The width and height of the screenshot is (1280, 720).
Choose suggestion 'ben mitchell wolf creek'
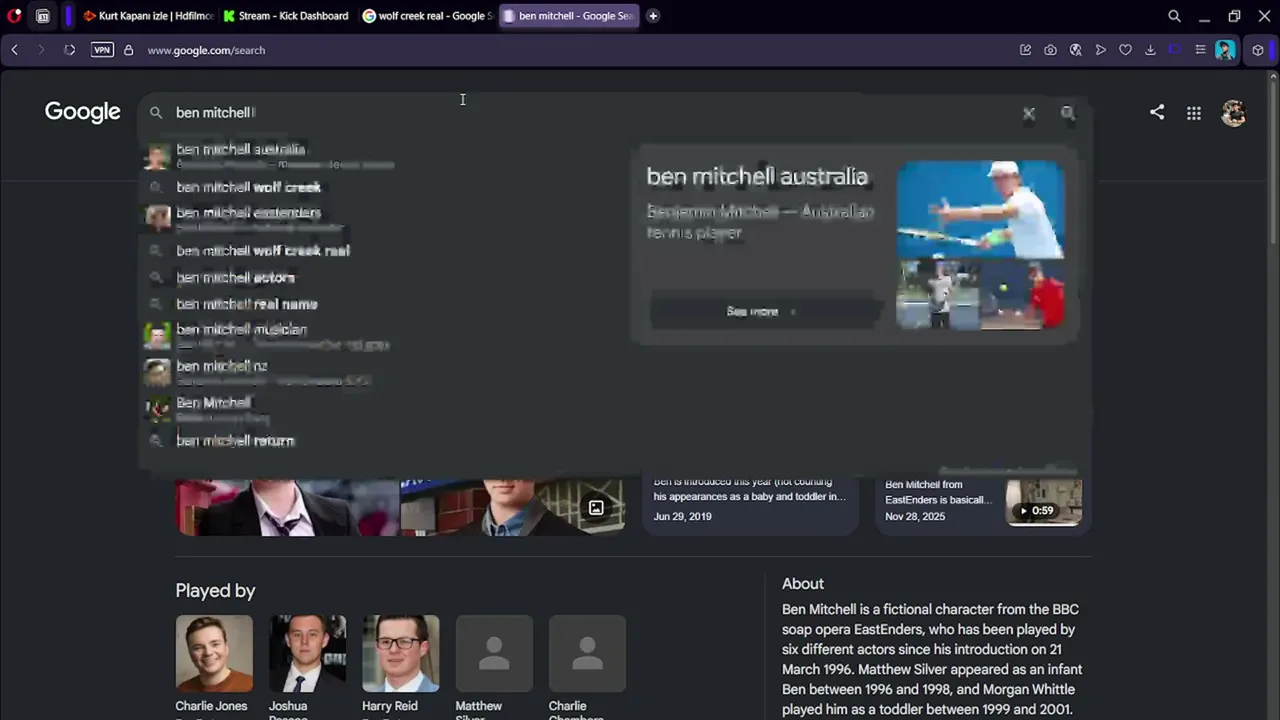tap(380, 187)
